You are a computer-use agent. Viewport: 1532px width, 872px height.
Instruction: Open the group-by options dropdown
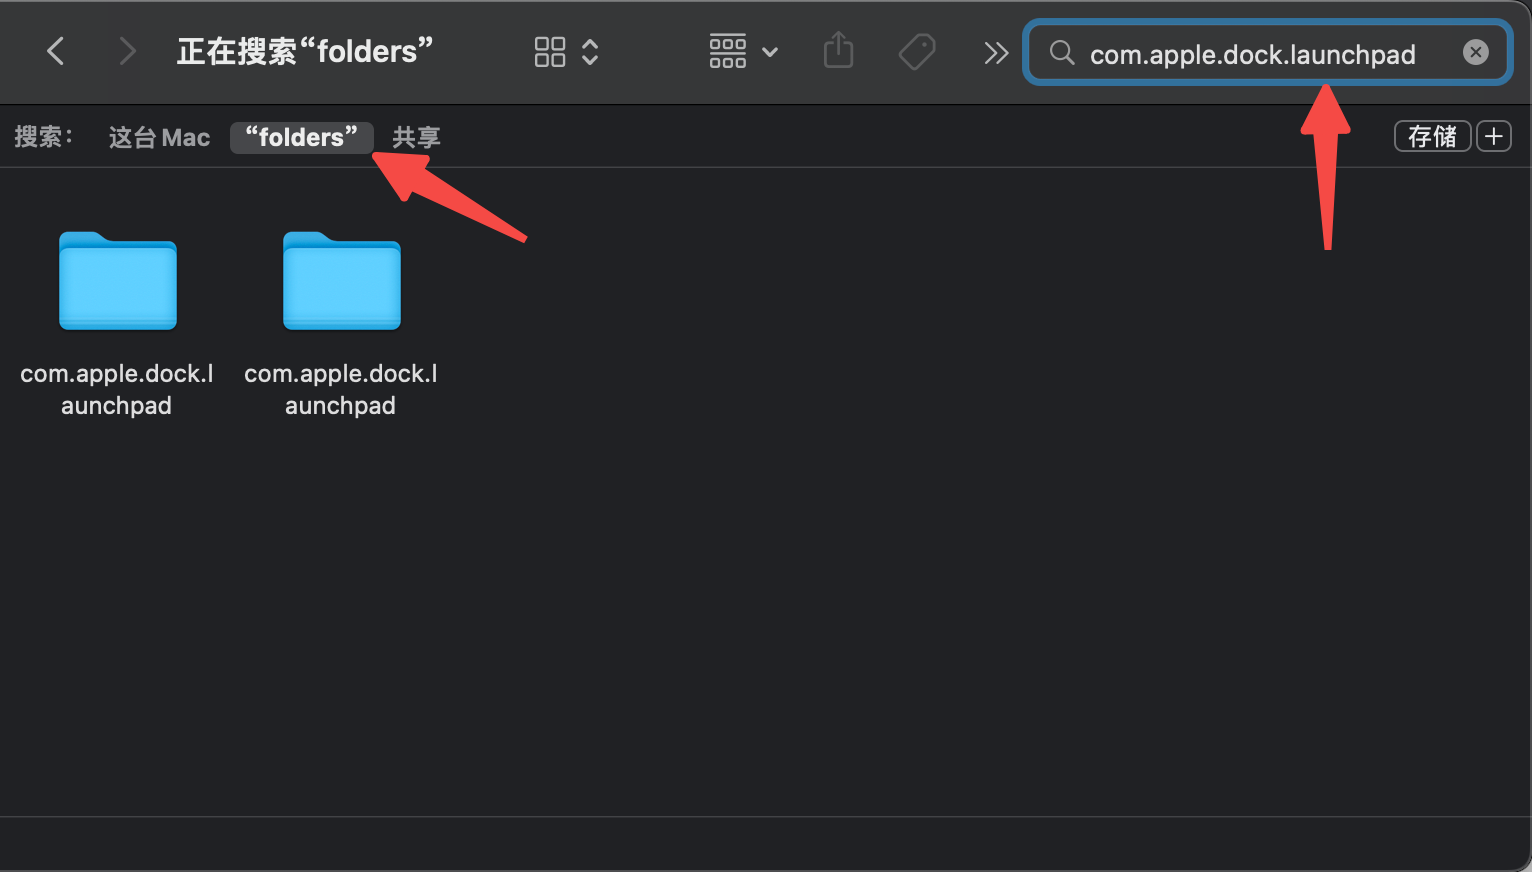(x=743, y=51)
